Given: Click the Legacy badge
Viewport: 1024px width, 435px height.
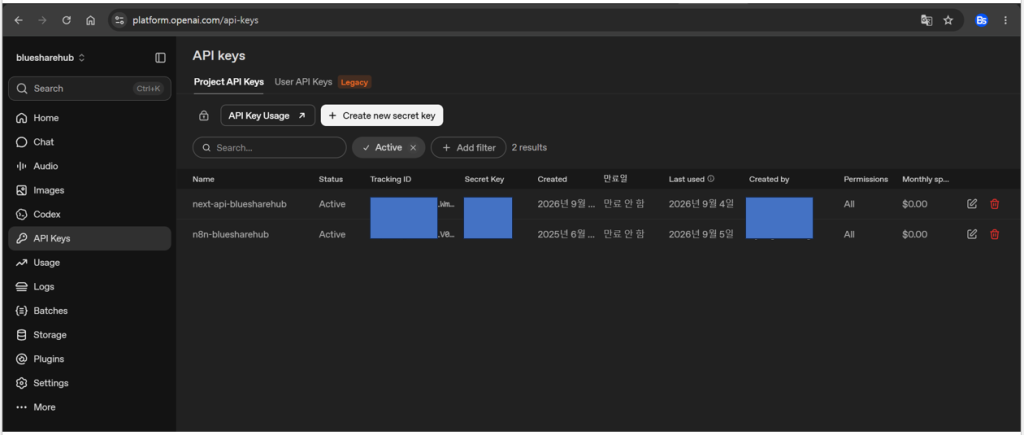Looking at the screenshot, I should click(355, 82).
